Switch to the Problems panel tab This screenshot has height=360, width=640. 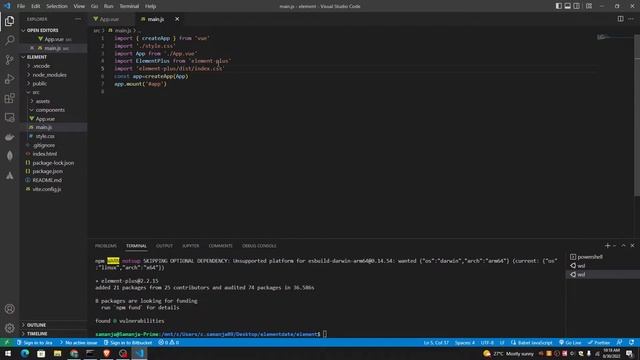tap(106, 246)
